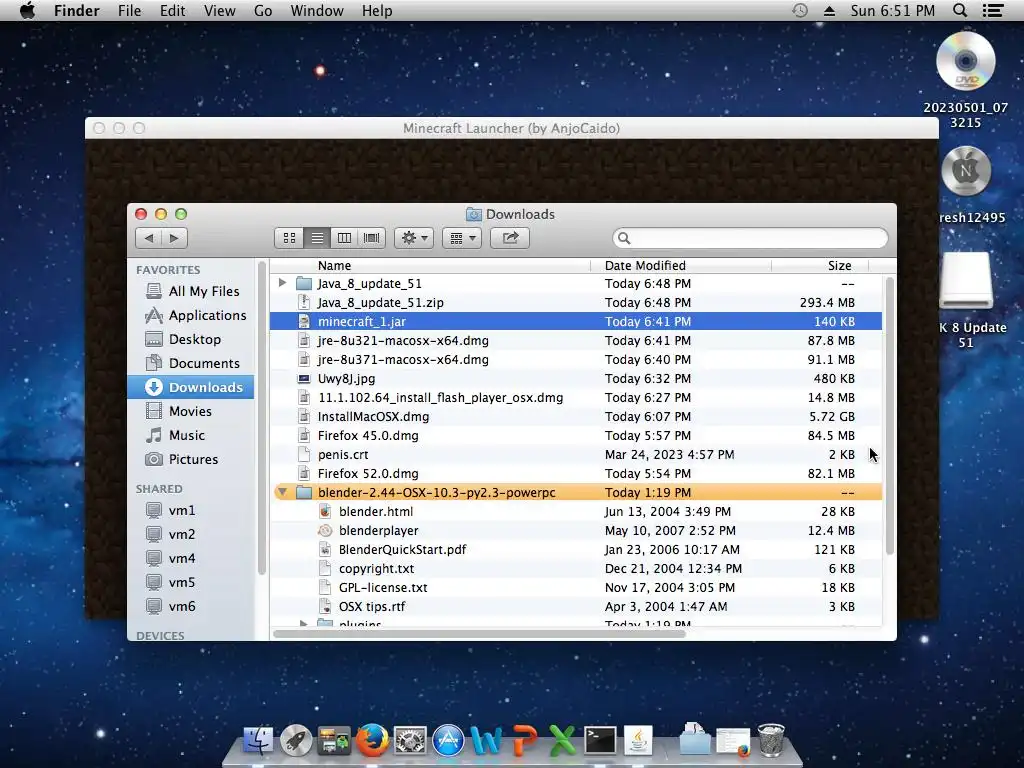Open Notification Center list icon
This screenshot has width=1024, height=768.
(993, 10)
